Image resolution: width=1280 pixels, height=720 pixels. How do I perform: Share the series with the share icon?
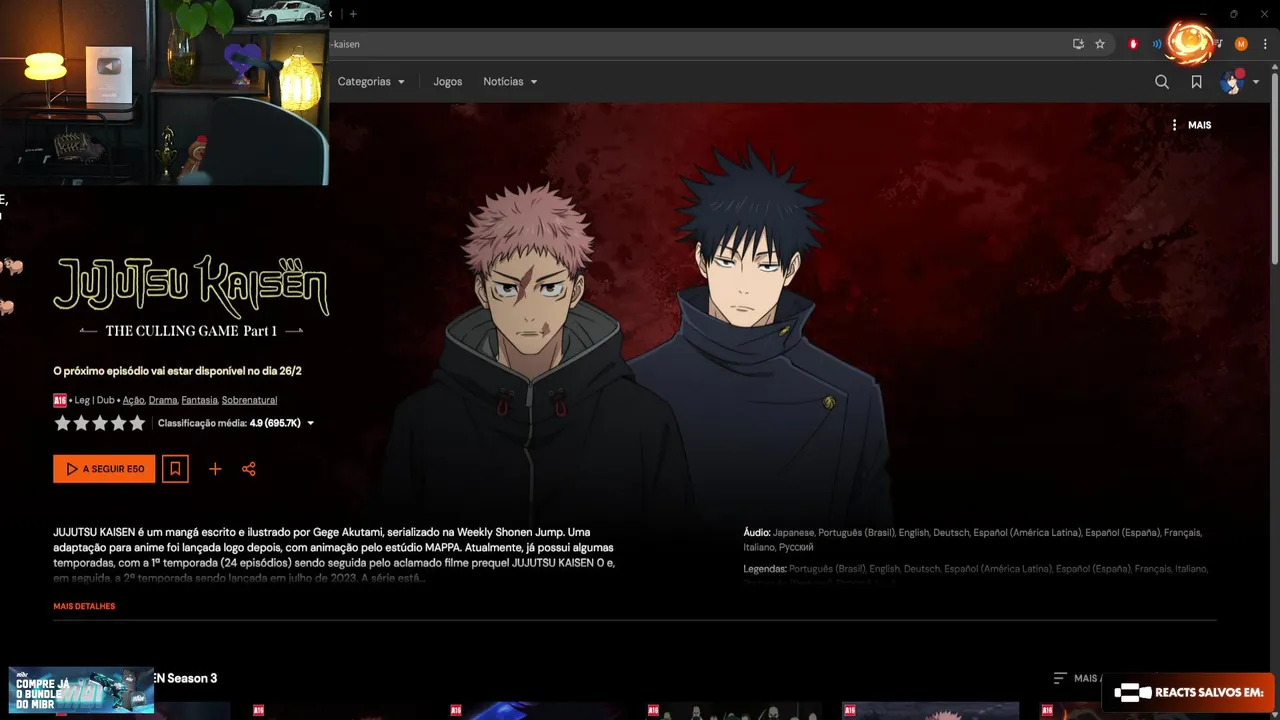click(249, 469)
